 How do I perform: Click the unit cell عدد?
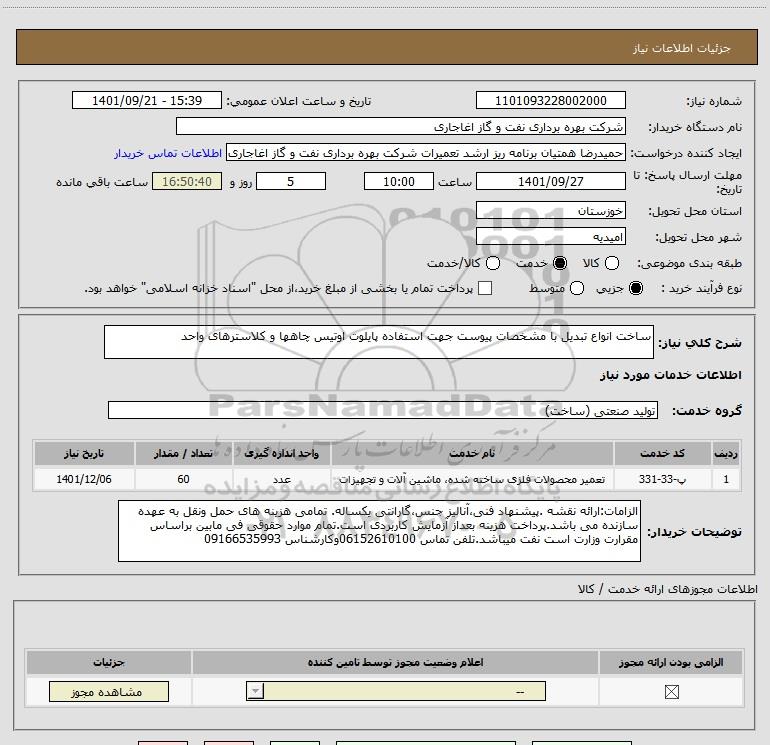[281, 479]
